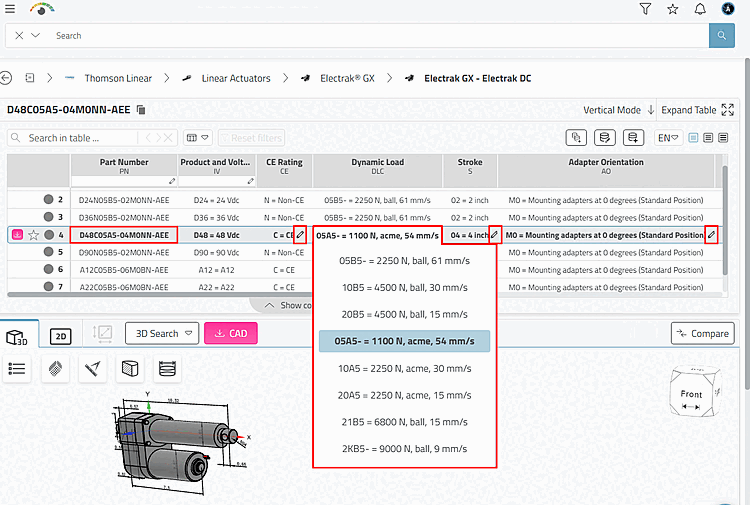
Task: Open Electrak GX breadcrumb
Action: click(347, 78)
